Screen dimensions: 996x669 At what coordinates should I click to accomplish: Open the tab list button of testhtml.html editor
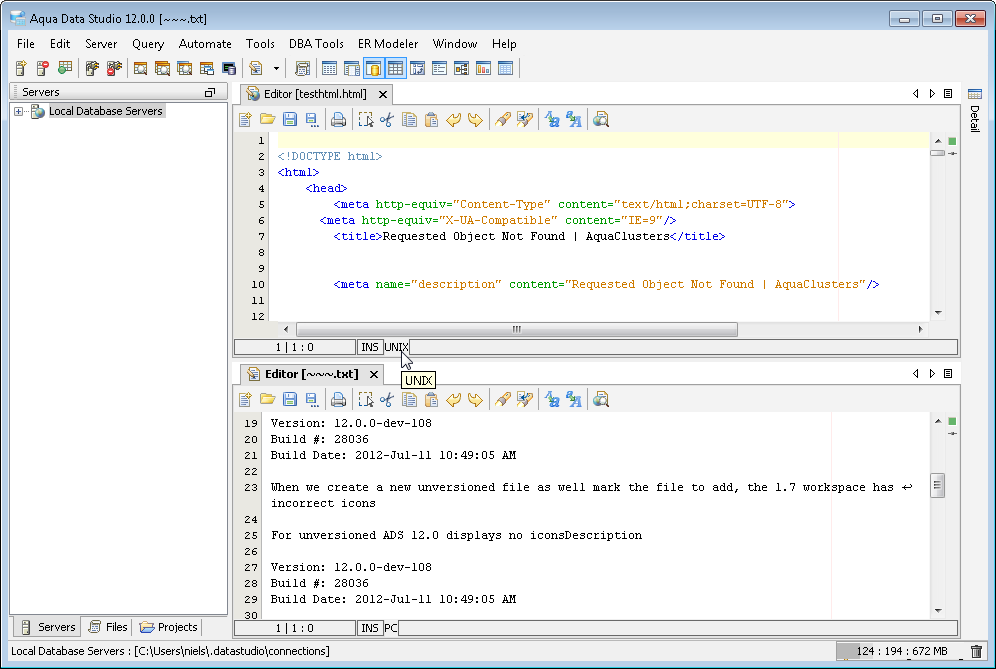pos(948,93)
